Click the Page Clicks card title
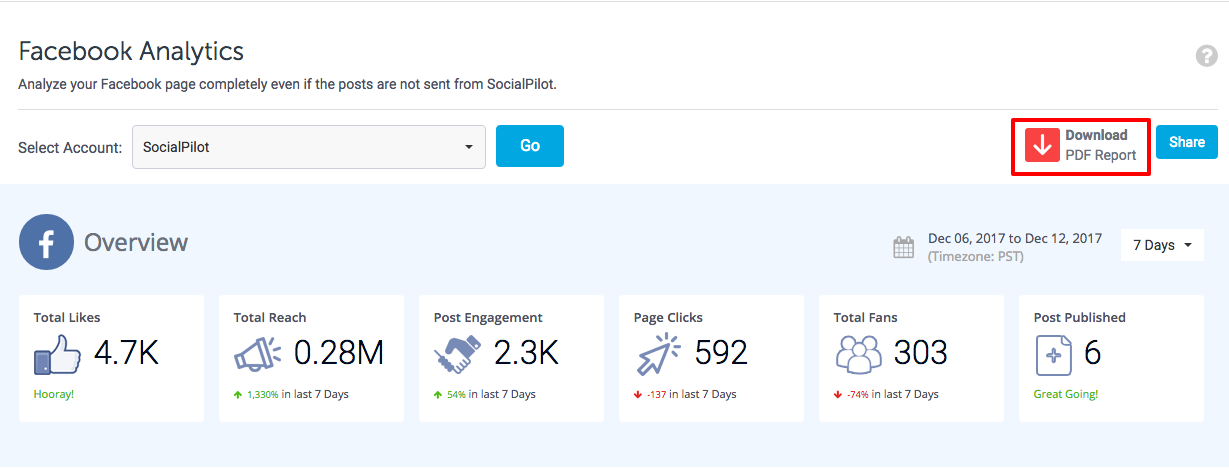The width and height of the screenshot is (1229, 468). [x=668, y=317]
